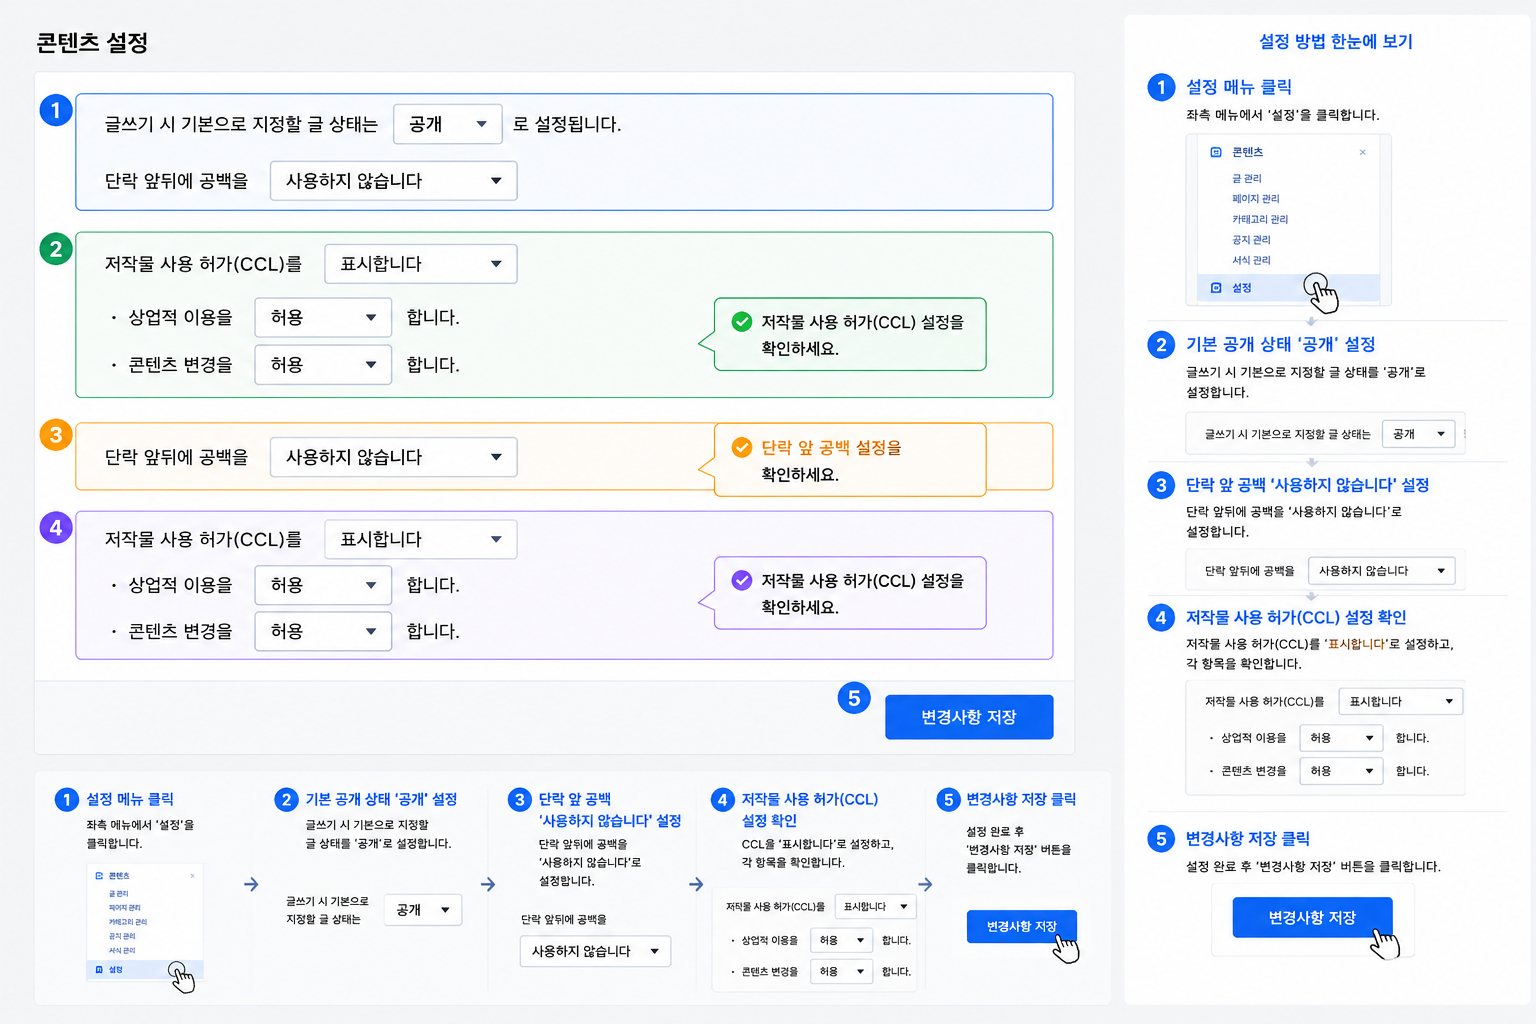The height and width of the screenshot is (1024, 1536).
Task: Open the 콘텐츠 변경을 허용 dropdown in the right guide
Action: 1340,771
